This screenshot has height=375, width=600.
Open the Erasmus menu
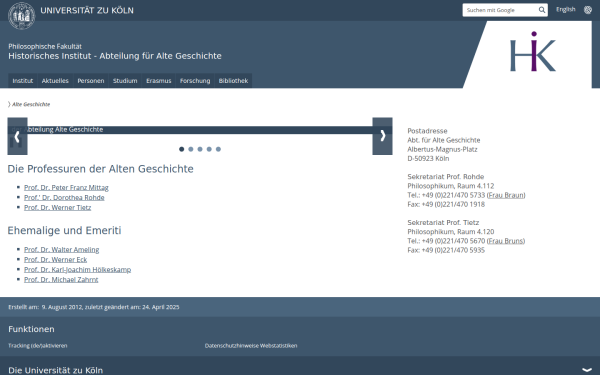coord(158,81)
